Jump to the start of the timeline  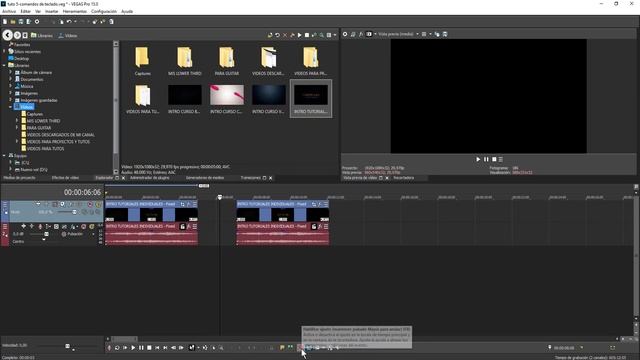[157, 348]
